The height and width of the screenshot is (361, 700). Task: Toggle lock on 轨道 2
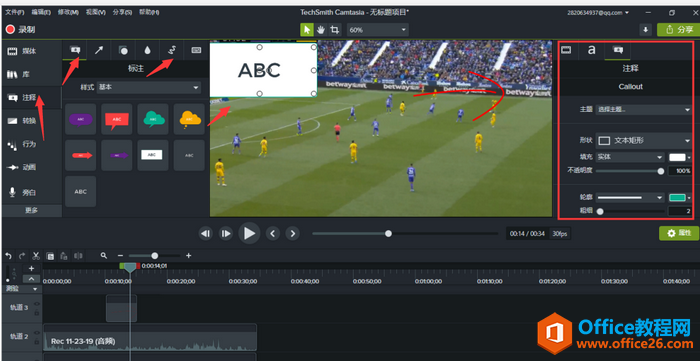pos(37,342)
